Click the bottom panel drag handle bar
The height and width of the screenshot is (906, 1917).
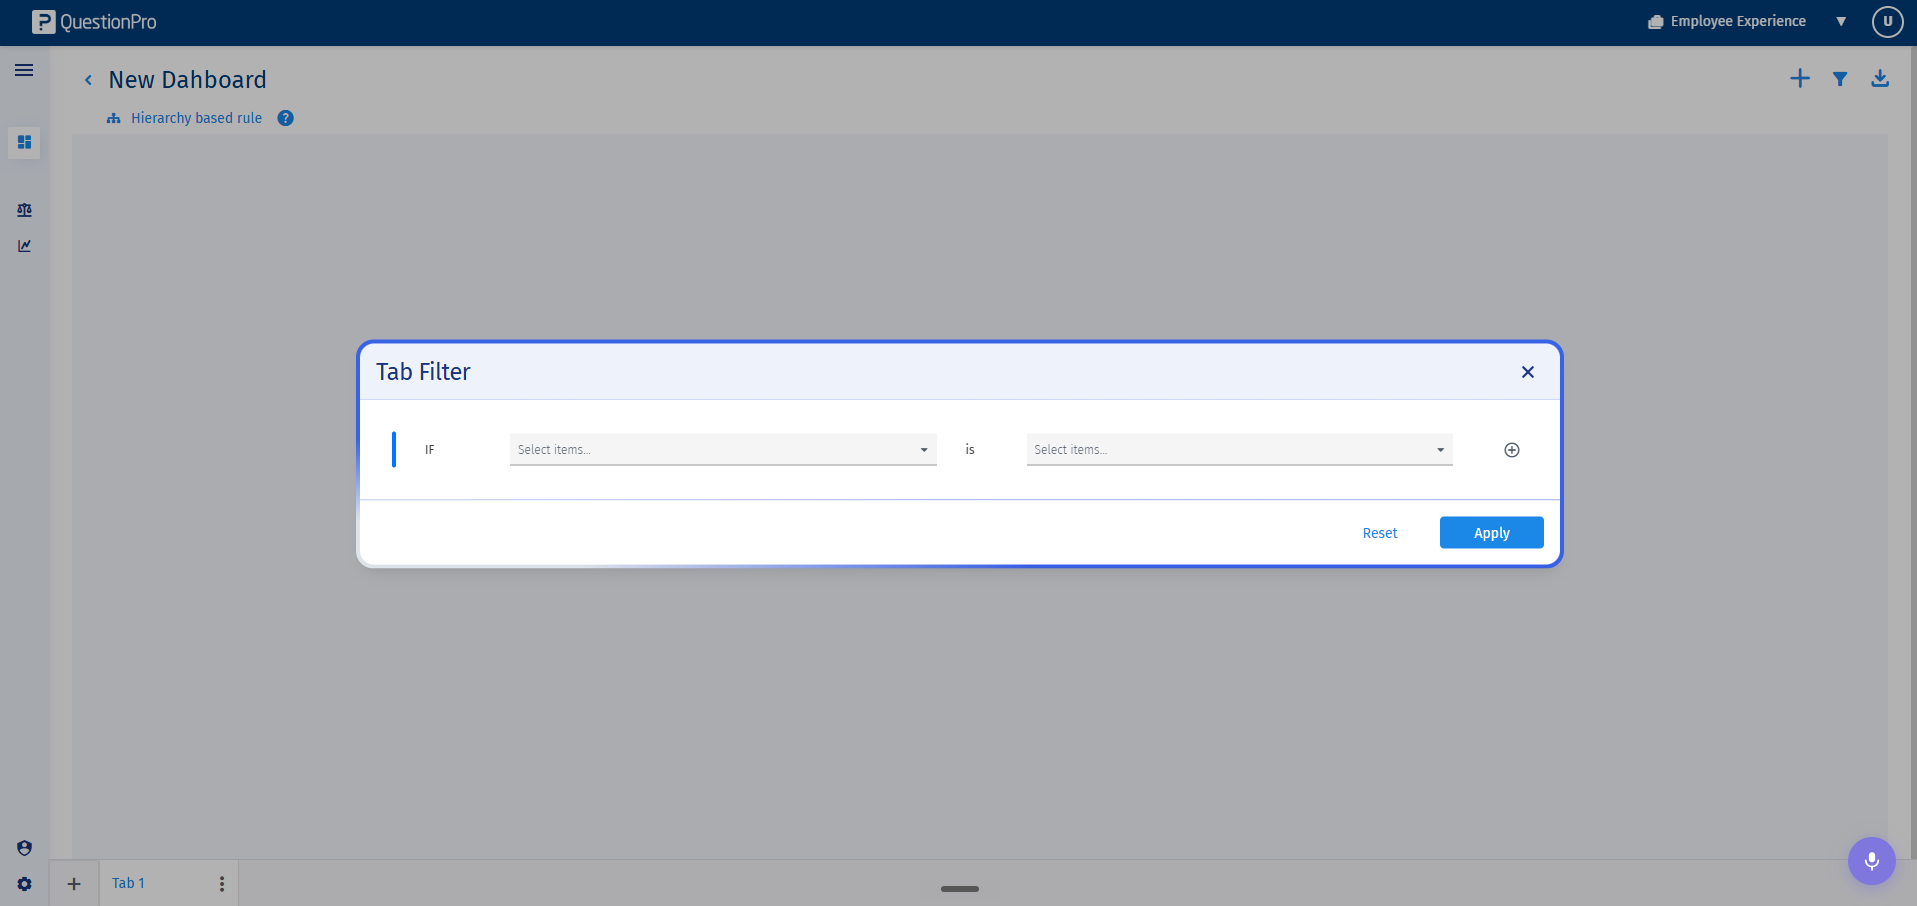959,888
